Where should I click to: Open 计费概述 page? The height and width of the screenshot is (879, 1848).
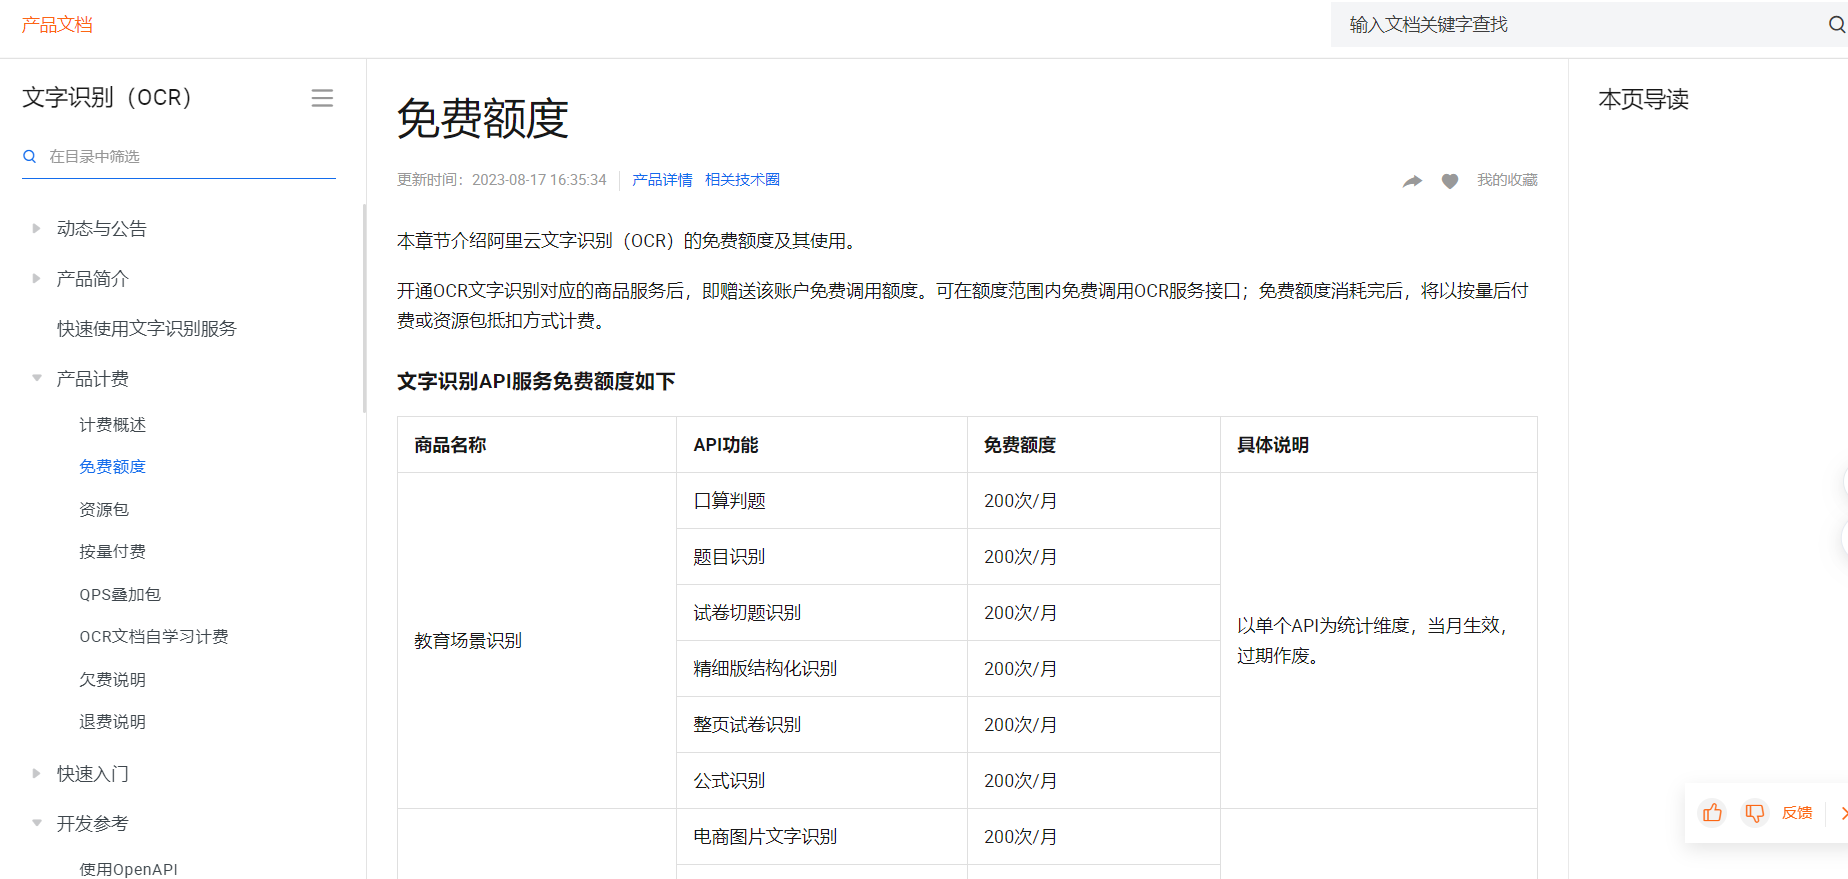pyautogui.click(x=112, y=425)
